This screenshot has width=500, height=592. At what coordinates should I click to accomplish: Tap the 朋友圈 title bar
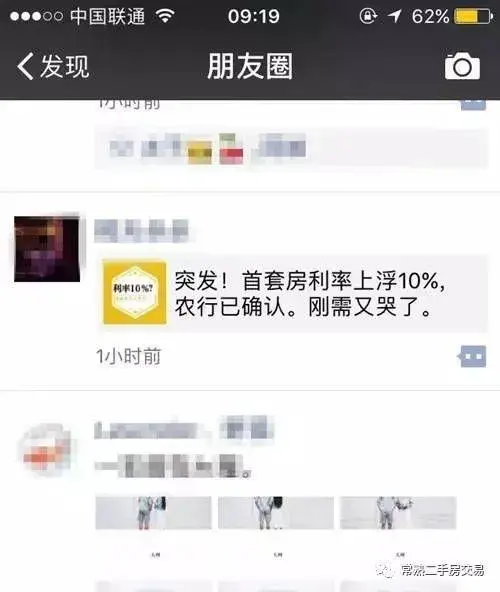[x=250, y=66]
